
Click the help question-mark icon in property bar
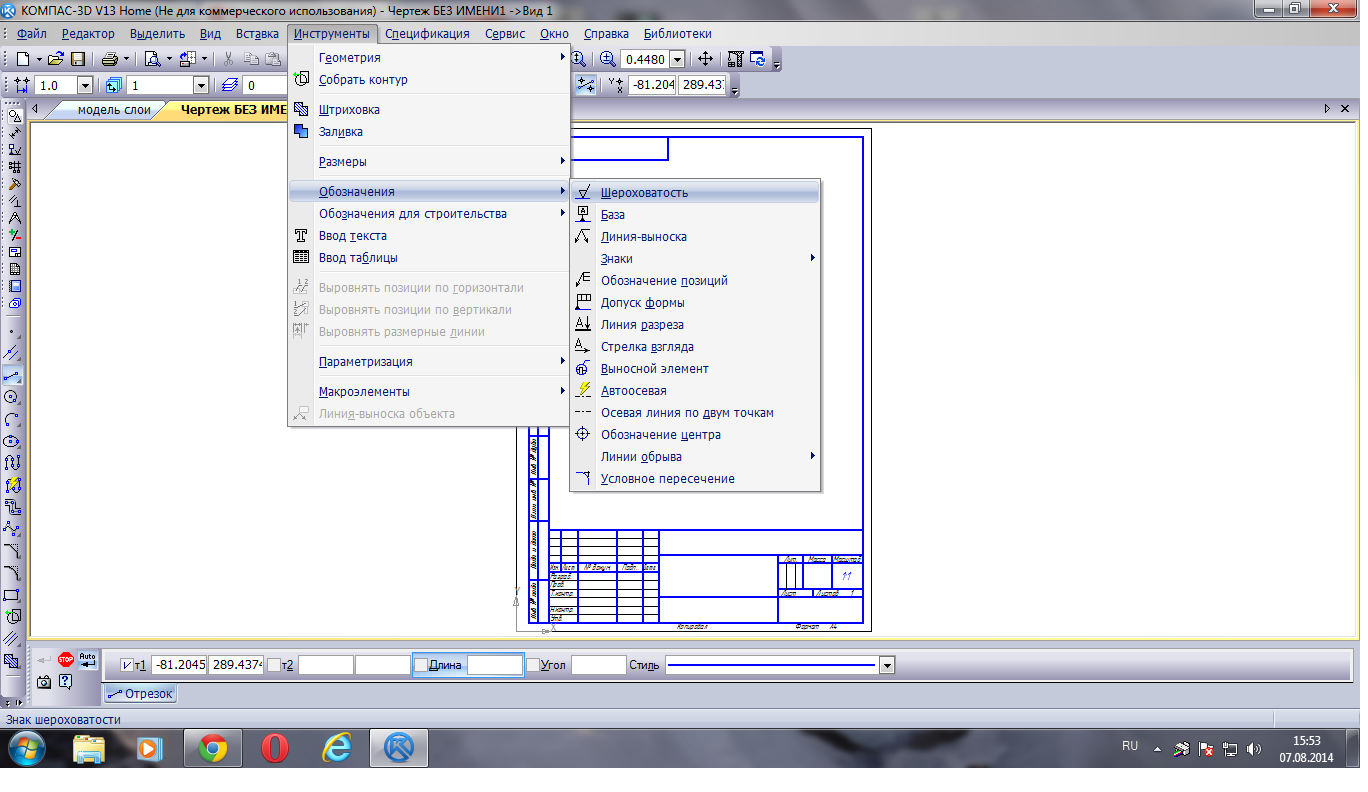coord(66,681)
